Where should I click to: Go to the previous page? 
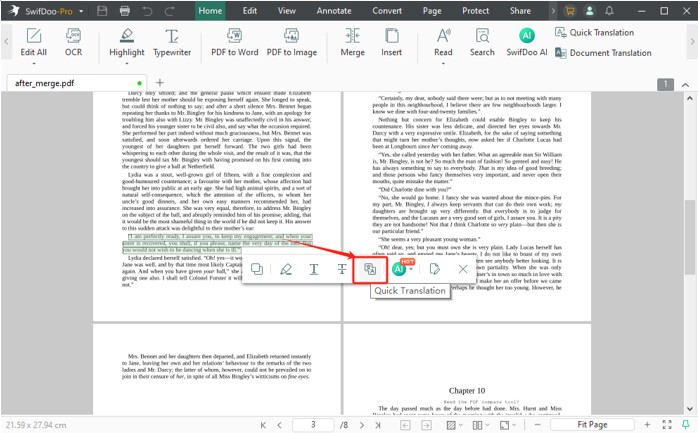coord(280,425)
